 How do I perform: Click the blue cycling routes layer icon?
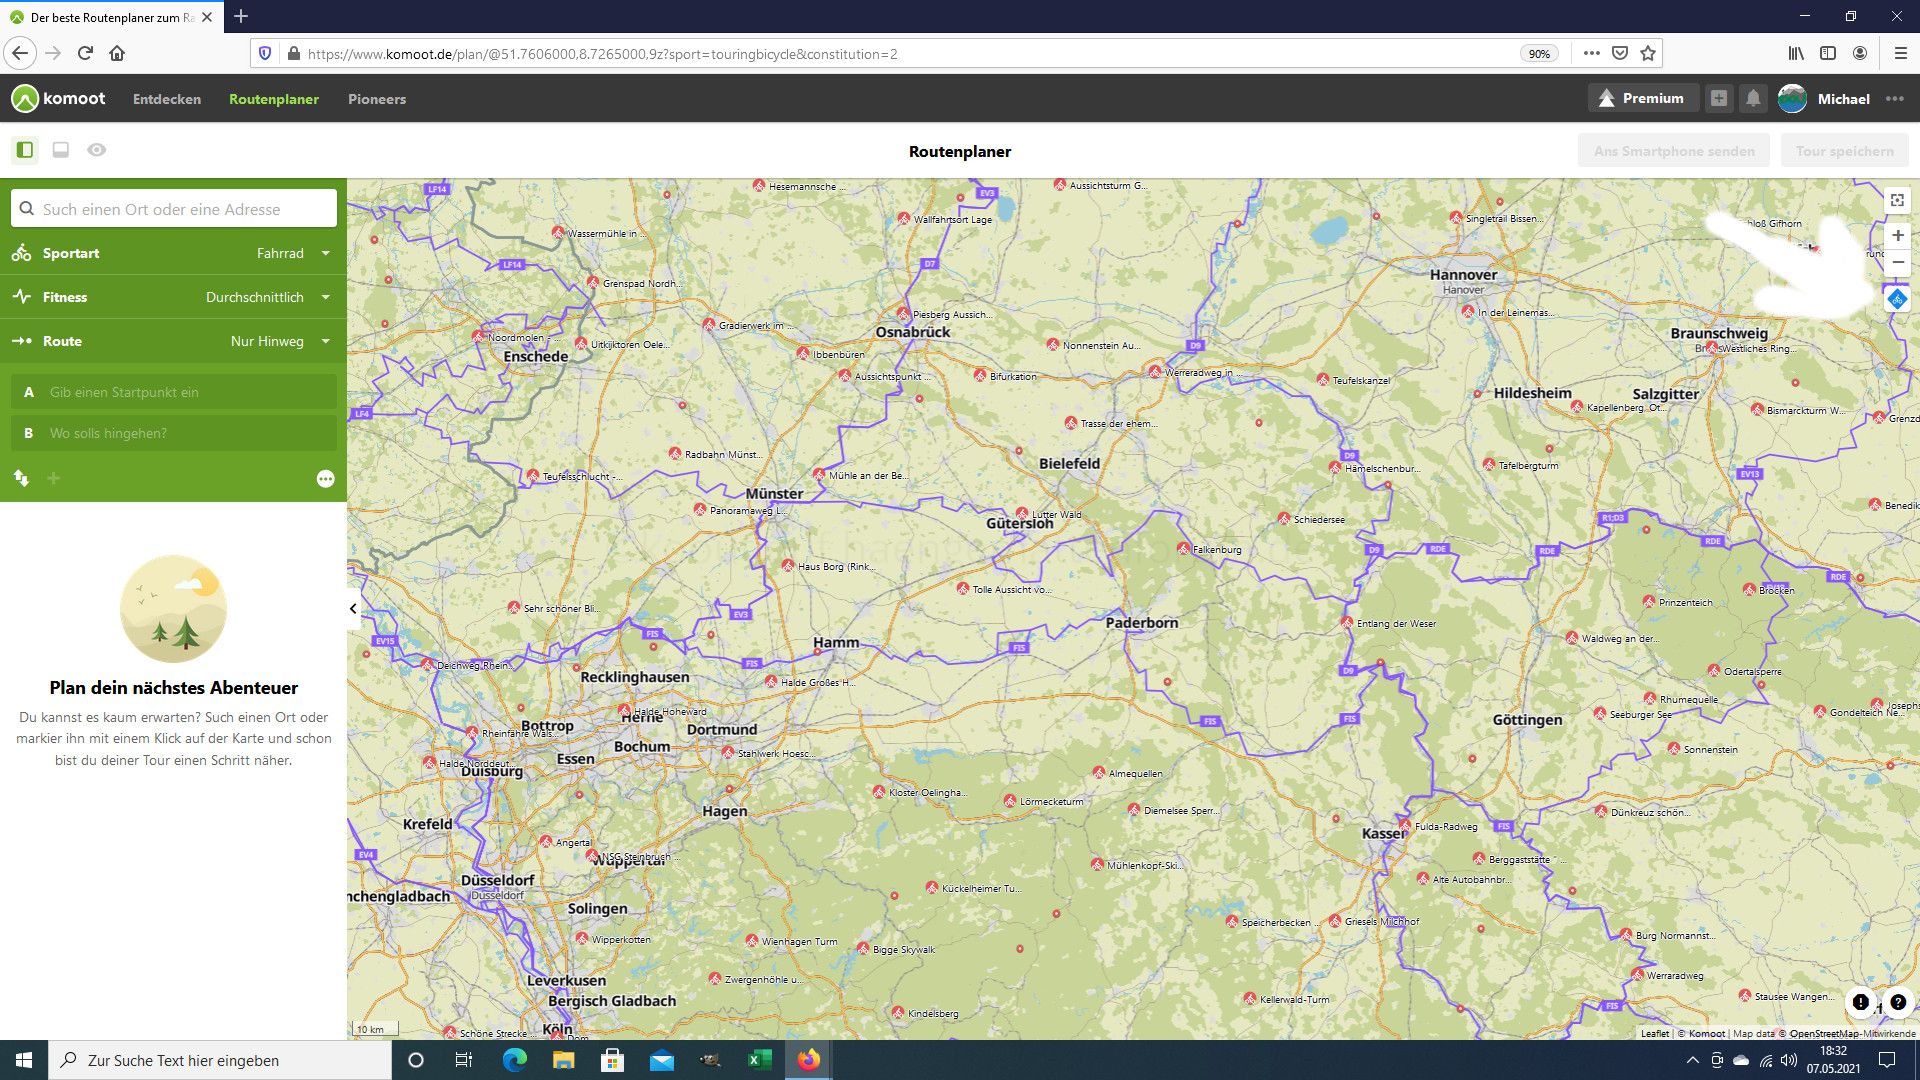point(1897,299)
